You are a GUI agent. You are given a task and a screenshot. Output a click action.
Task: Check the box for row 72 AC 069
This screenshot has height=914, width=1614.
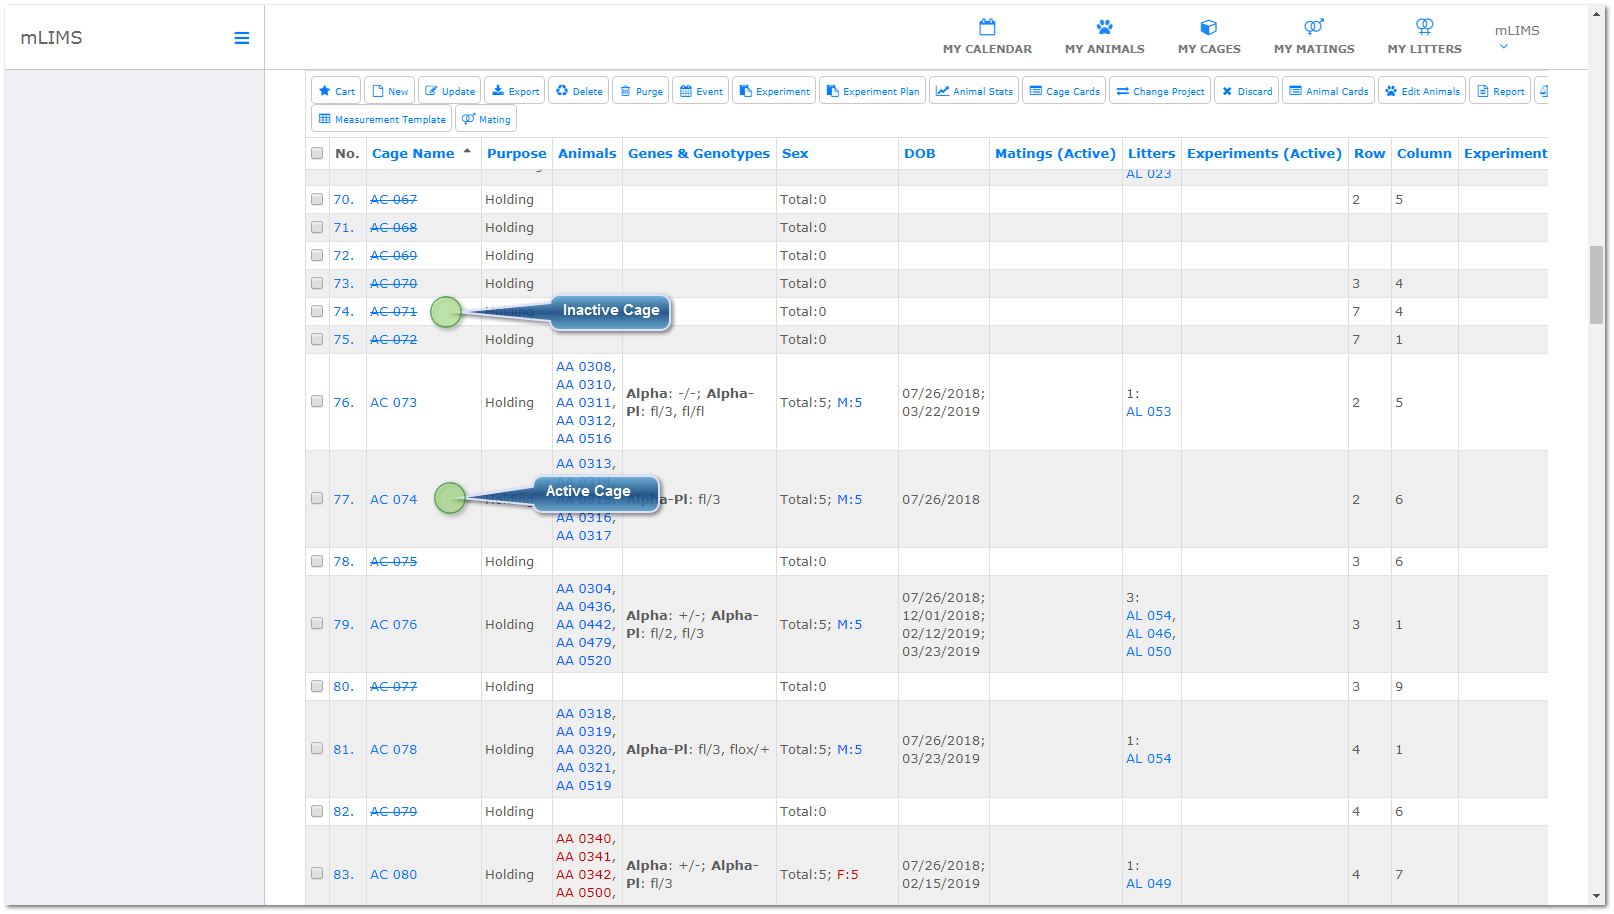coord(317,255)
